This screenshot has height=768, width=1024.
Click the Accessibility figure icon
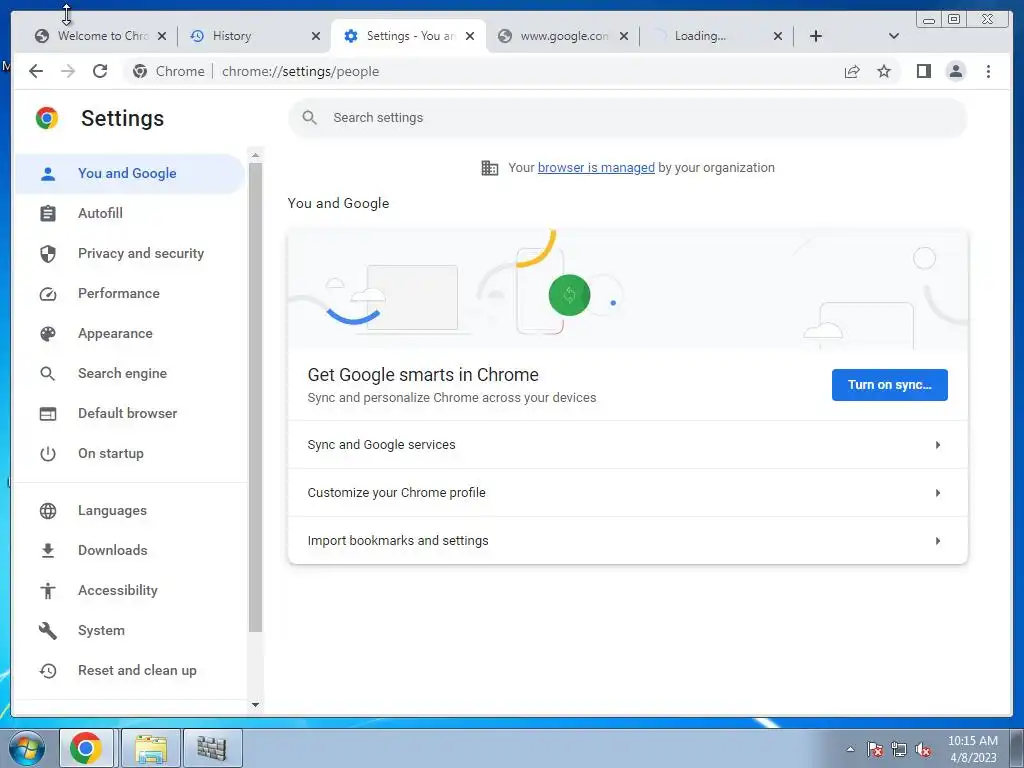tap(48, 590)
